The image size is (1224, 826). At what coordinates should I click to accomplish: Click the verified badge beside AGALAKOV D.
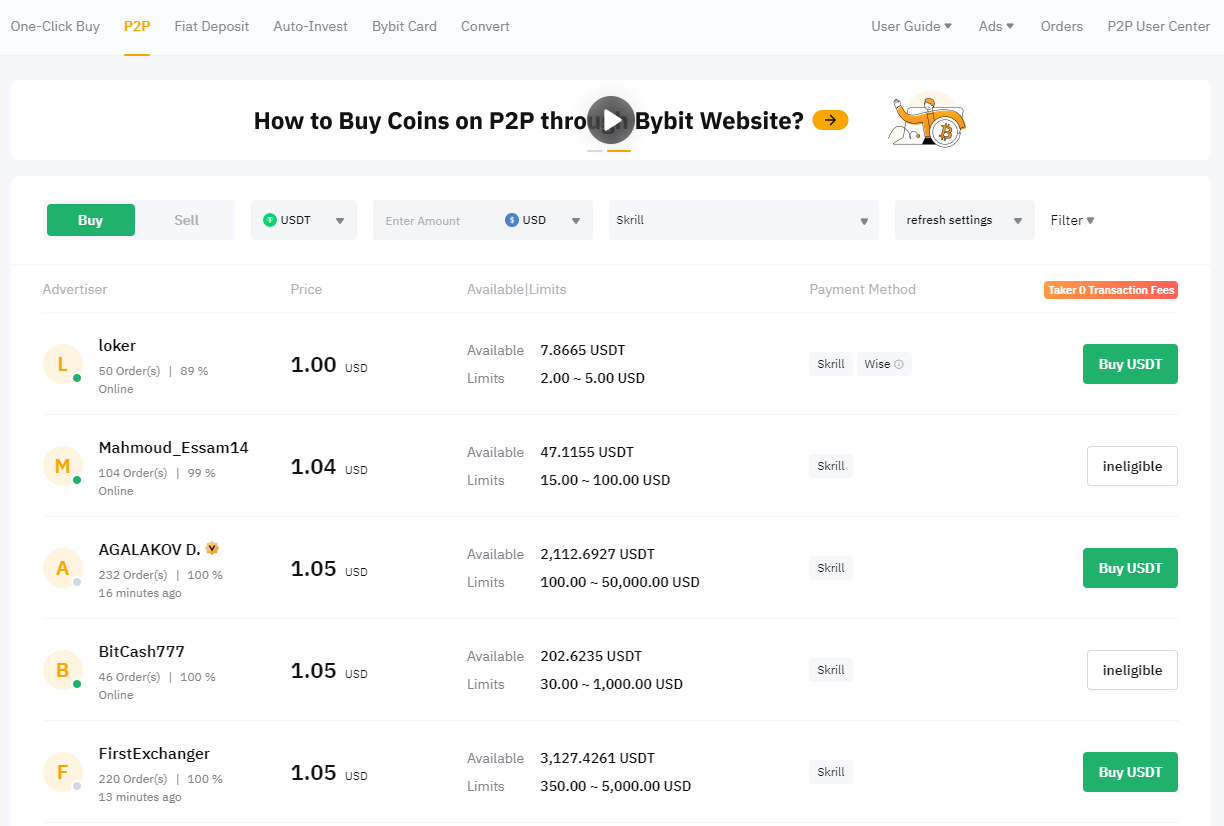pos(212,548)
